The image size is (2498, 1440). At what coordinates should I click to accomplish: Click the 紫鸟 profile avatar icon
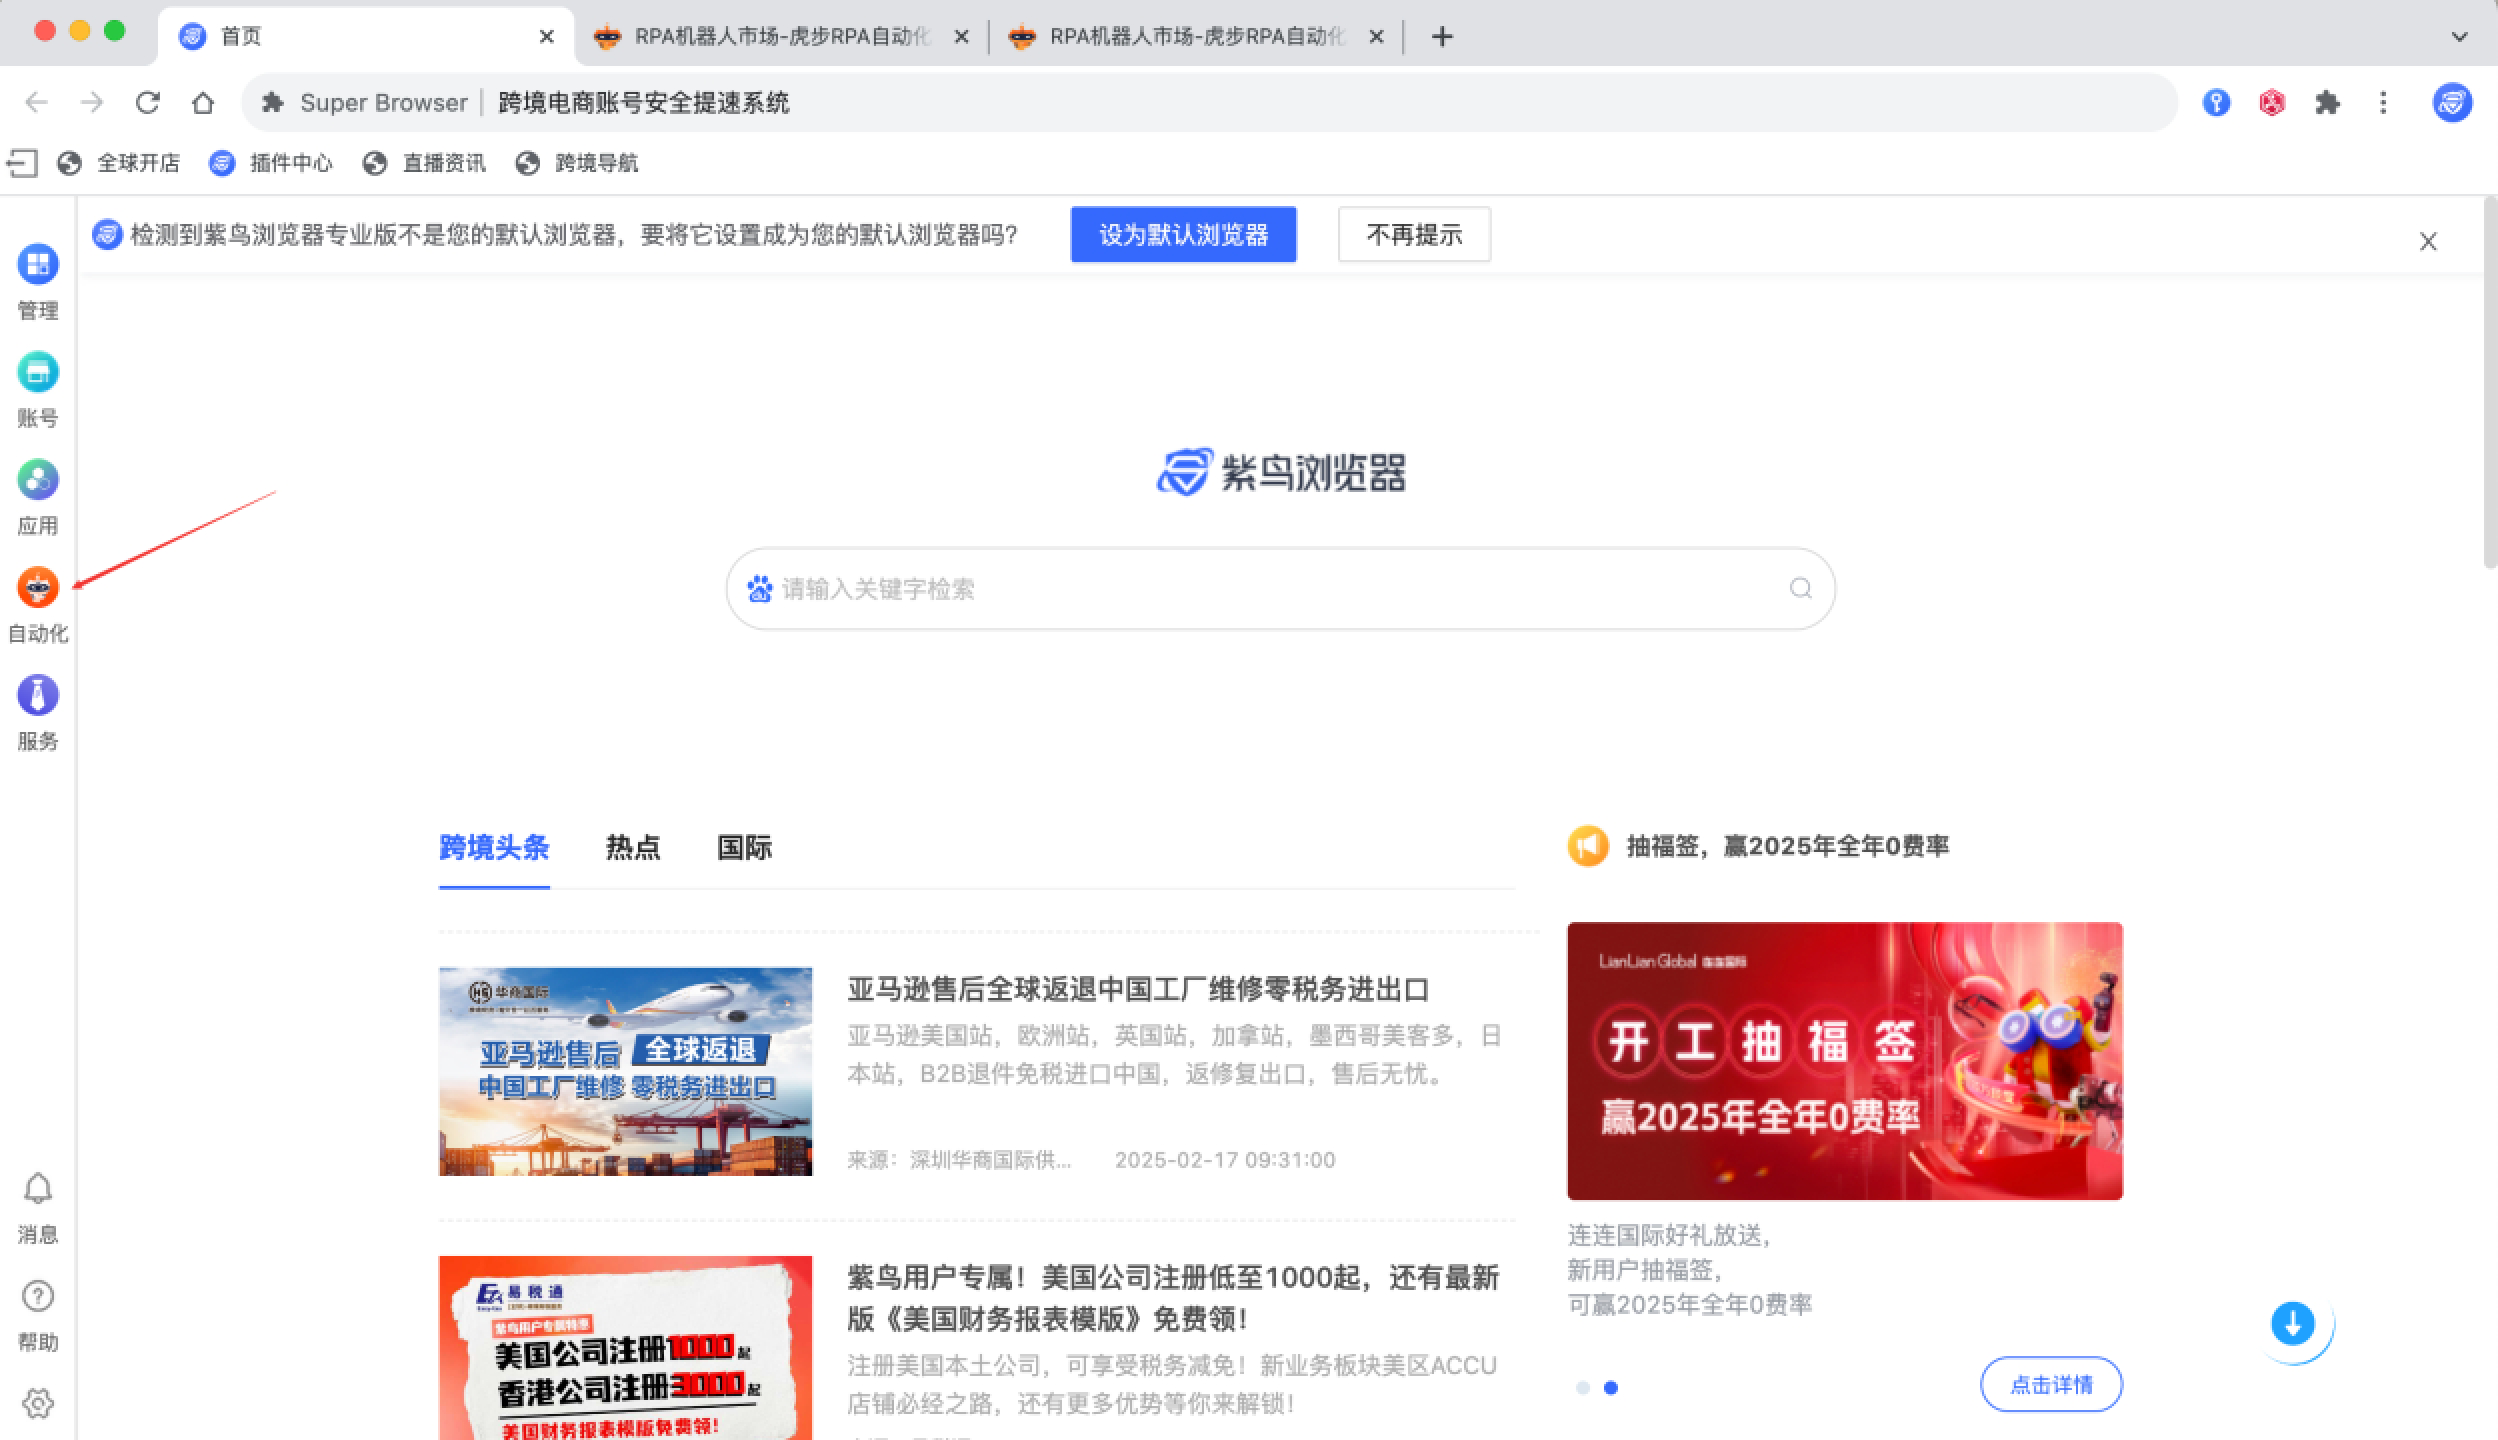point(2452,102)
